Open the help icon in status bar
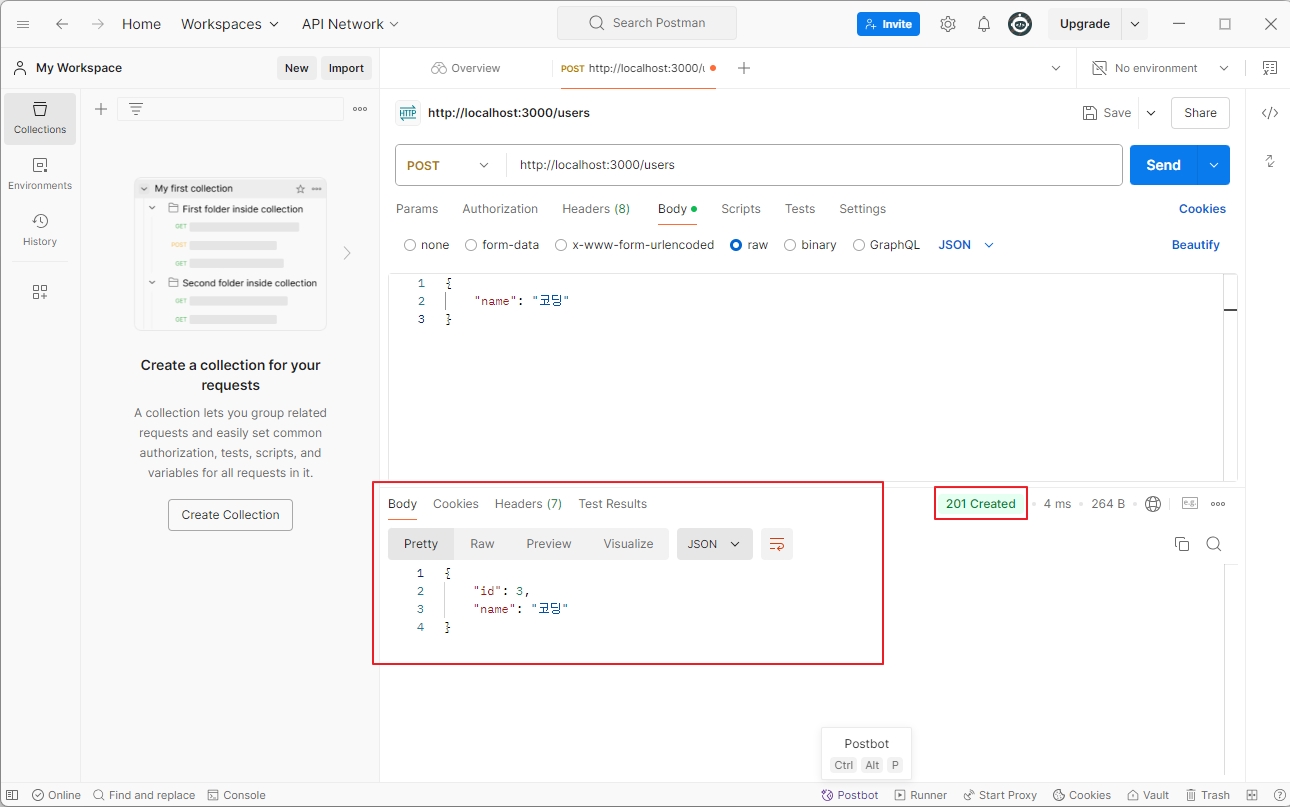Image resolution: width=1290 pixels, height=807 pixels. coord(1279,795)
